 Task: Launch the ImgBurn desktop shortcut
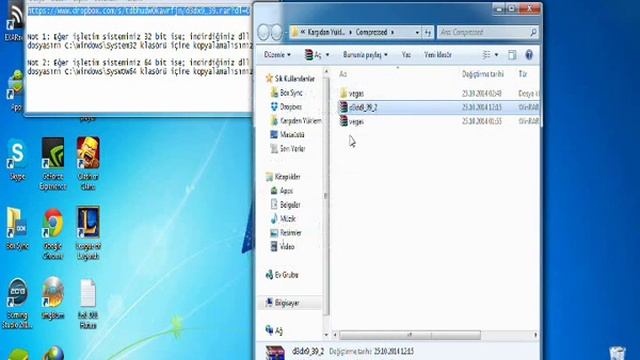53,298
